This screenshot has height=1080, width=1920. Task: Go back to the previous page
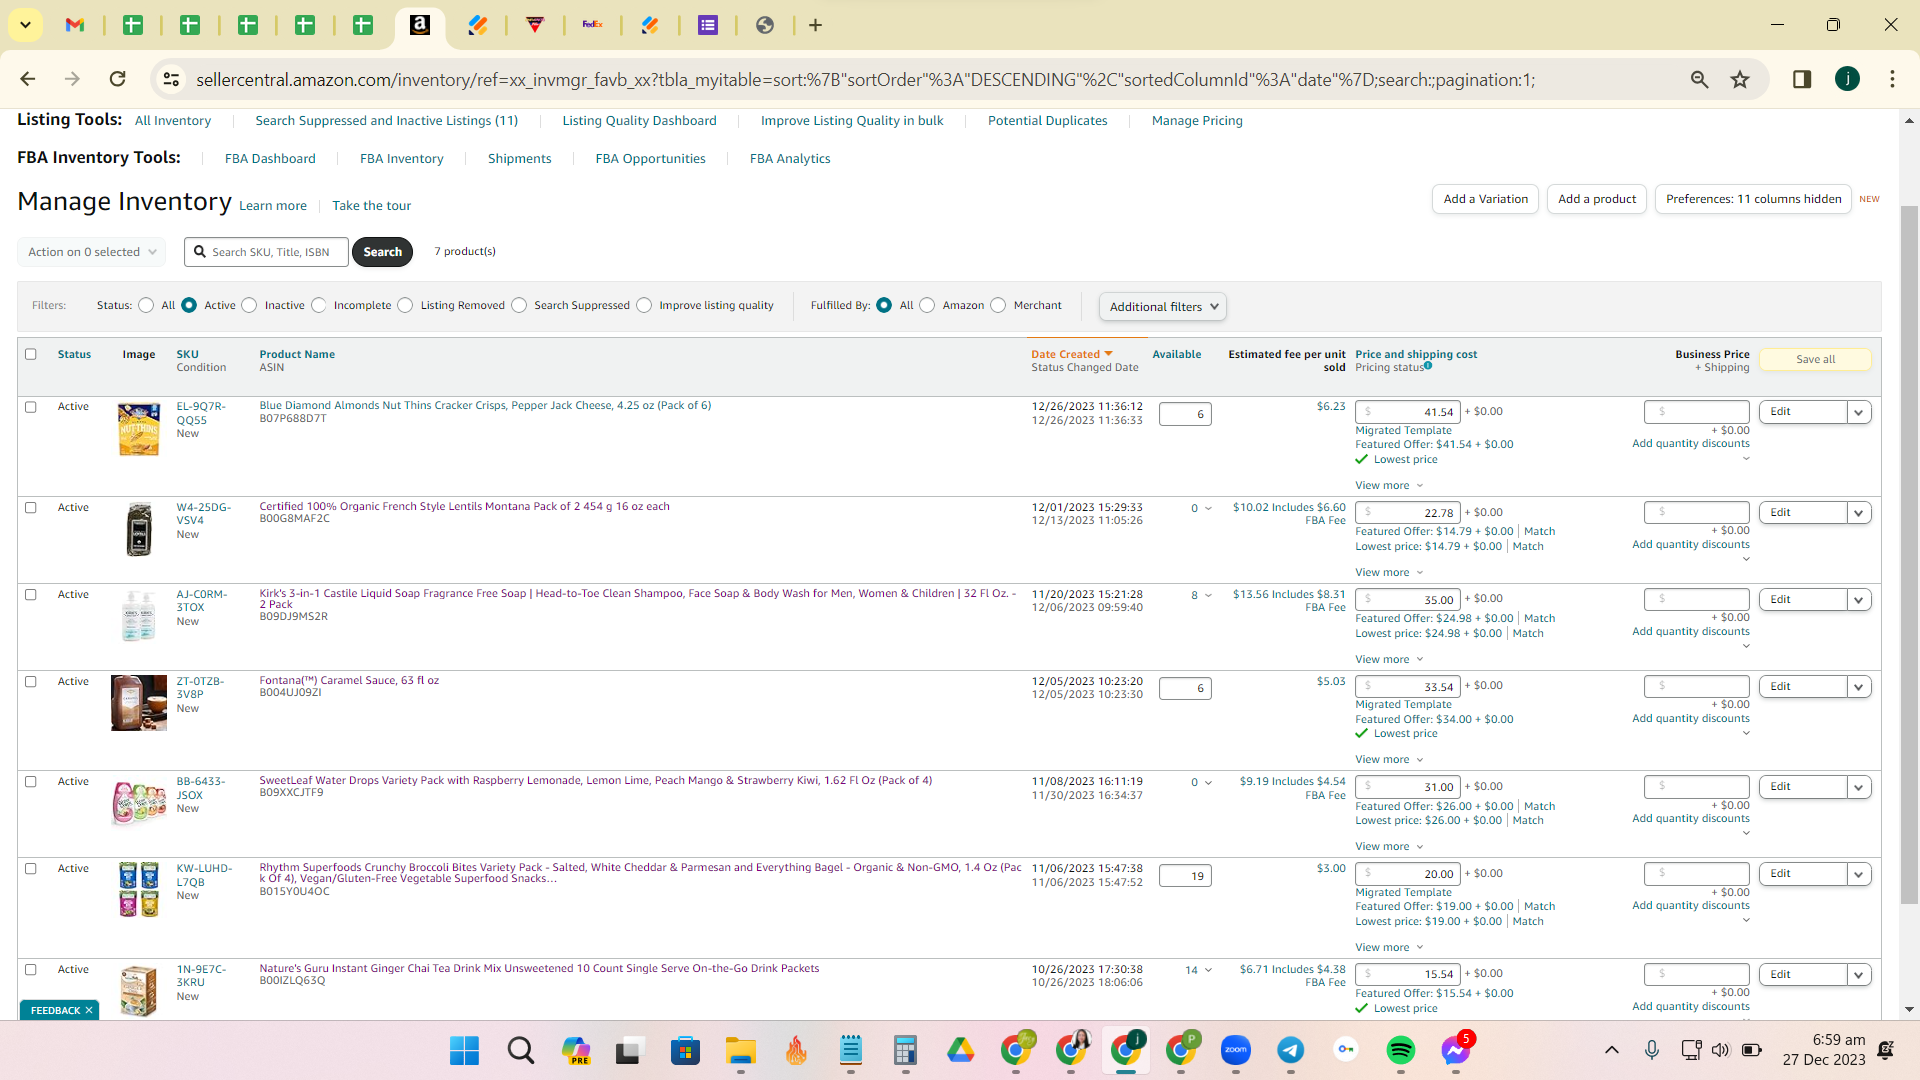pyautogui.click(x=28, y=79)
